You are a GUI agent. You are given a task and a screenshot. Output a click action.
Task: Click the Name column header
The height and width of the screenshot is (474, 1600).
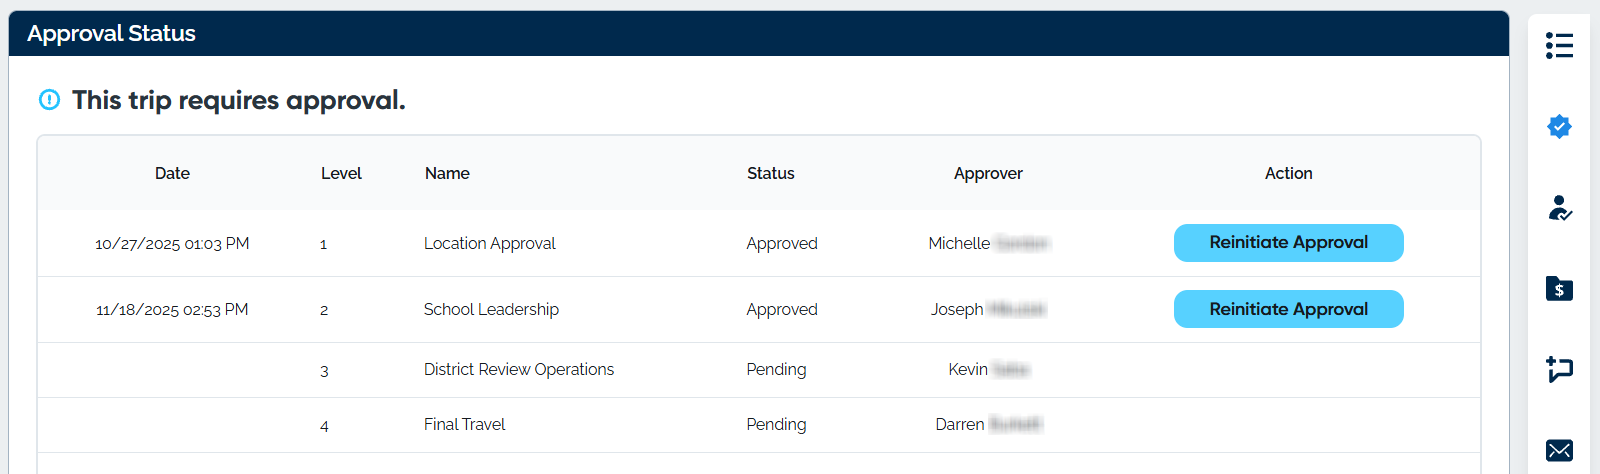[447, 174]
